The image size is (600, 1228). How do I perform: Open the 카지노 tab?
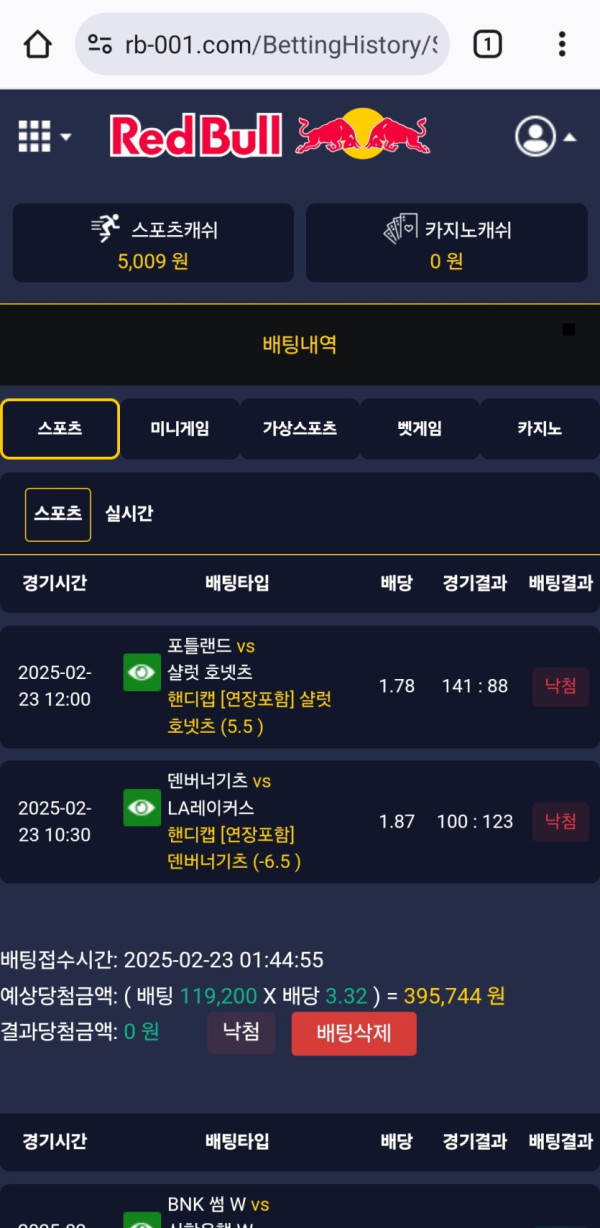click(540, 429)
